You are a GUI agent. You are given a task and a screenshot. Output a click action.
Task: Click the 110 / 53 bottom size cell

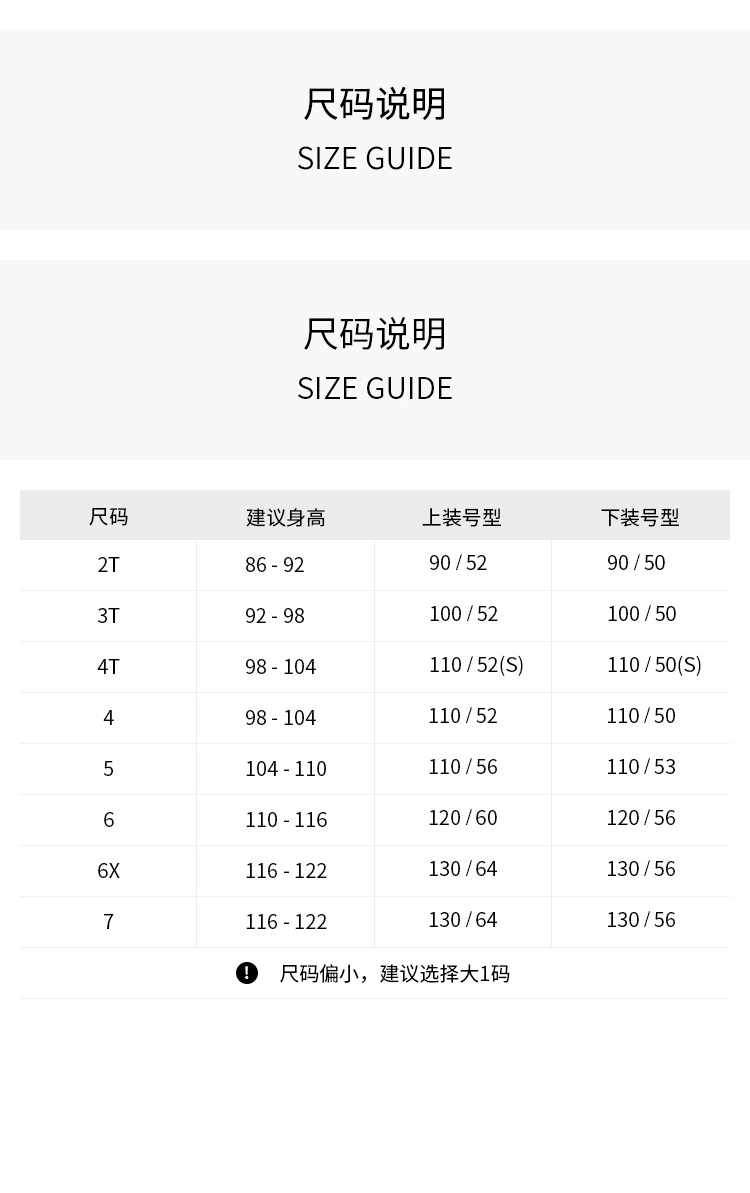click(641, 767)
